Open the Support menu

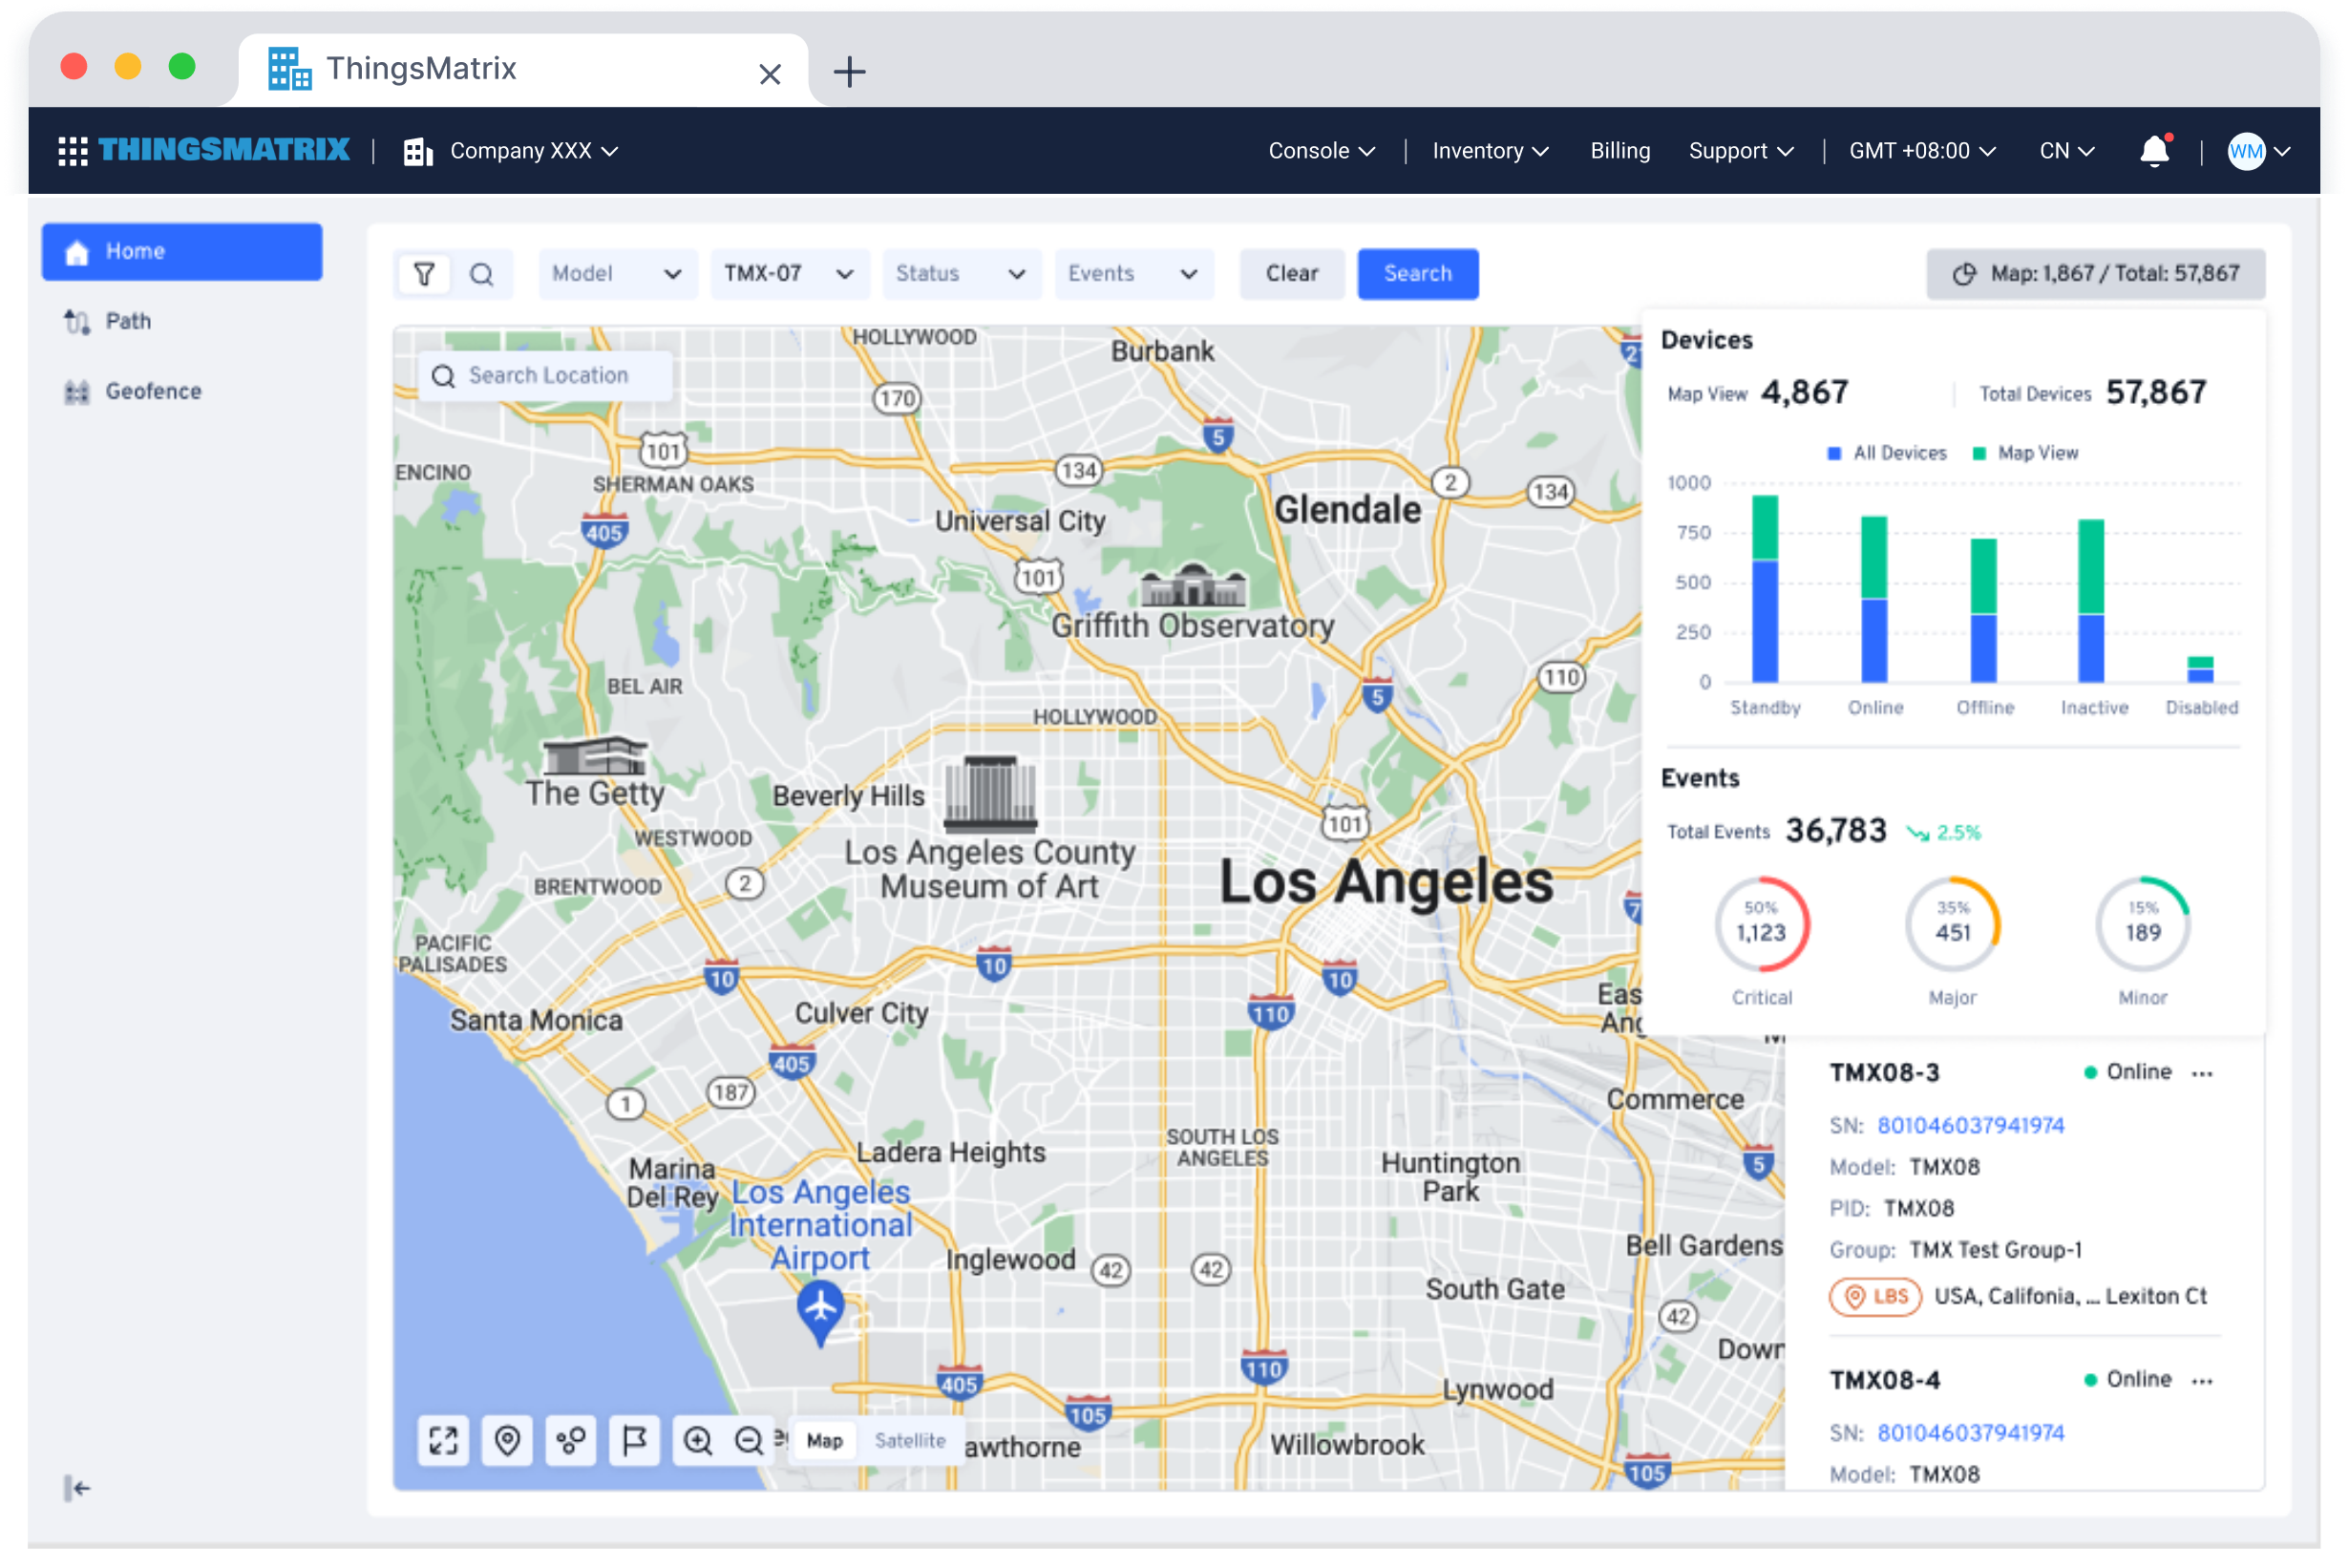pyautogui.click(x=1741, y=151)
